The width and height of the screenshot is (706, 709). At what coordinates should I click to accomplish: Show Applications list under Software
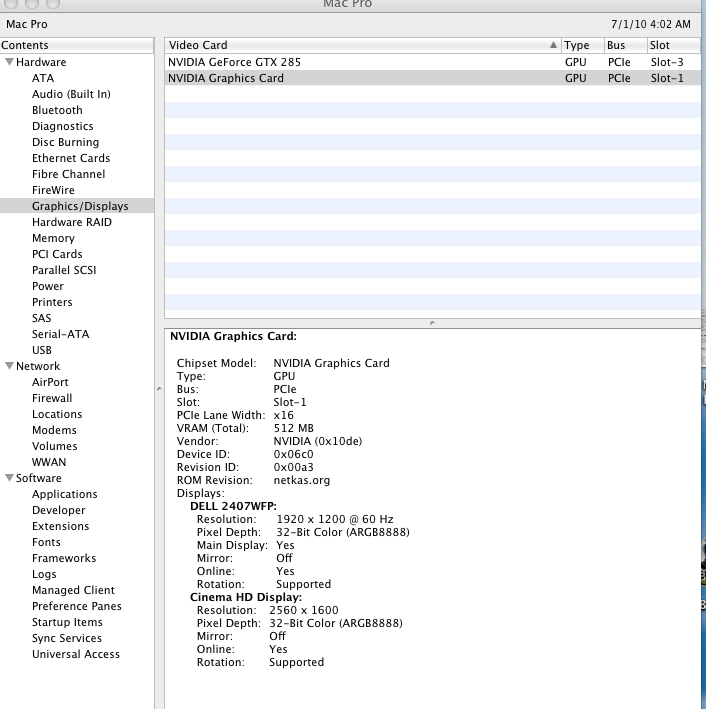[65, 494]
